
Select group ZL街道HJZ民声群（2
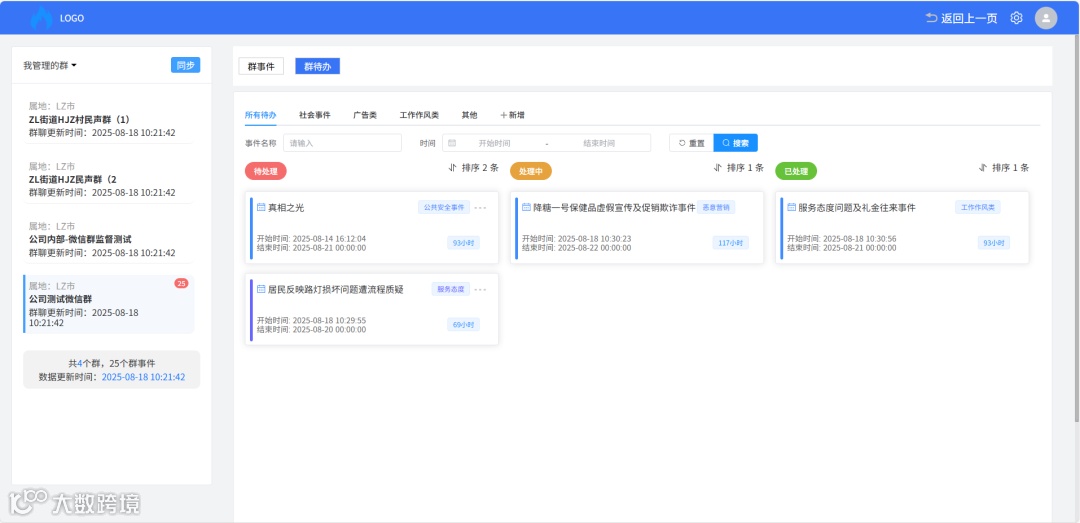tap(110, 179)
